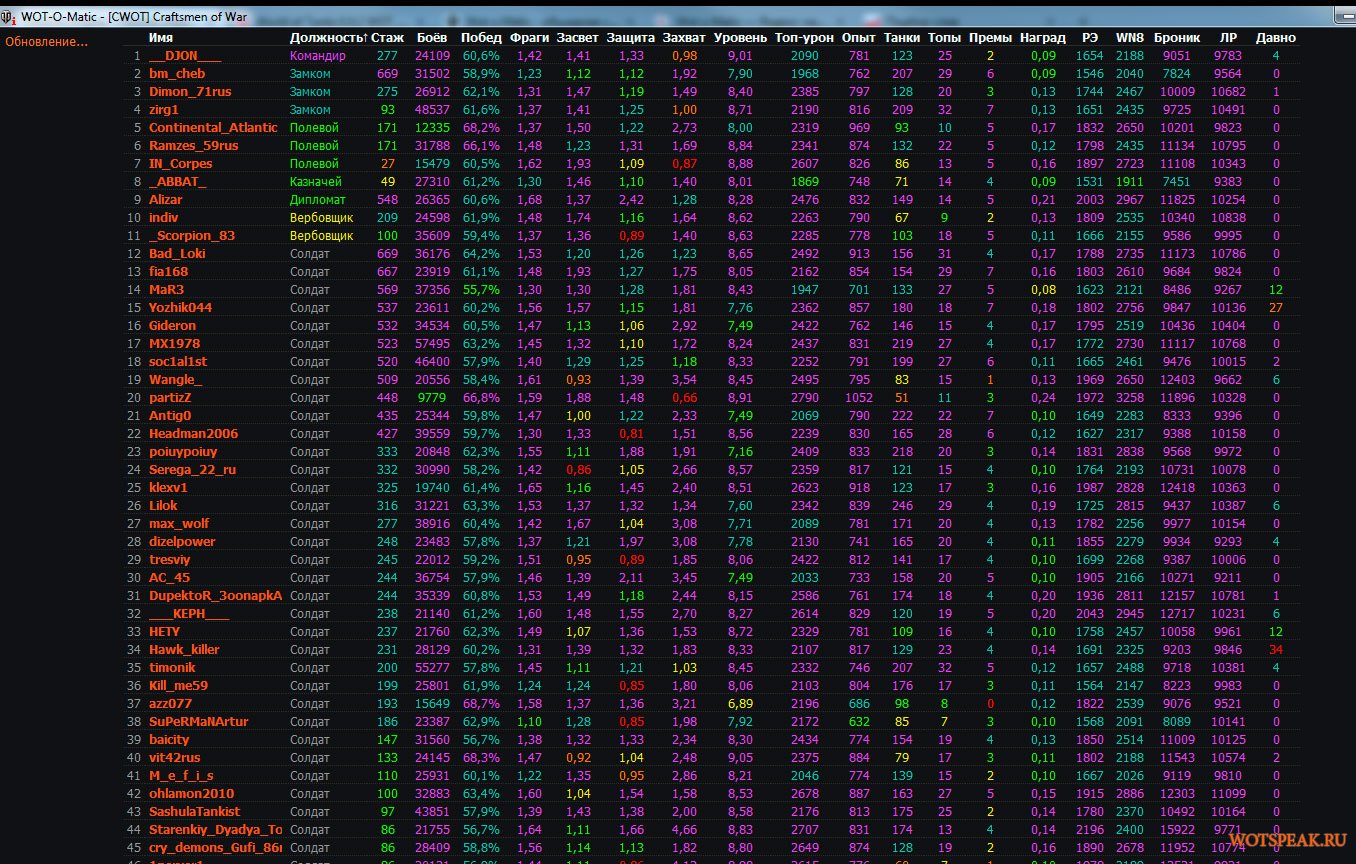Click the Топ-урон column header
1356x864 pixels.
click(x=804, y=37)
